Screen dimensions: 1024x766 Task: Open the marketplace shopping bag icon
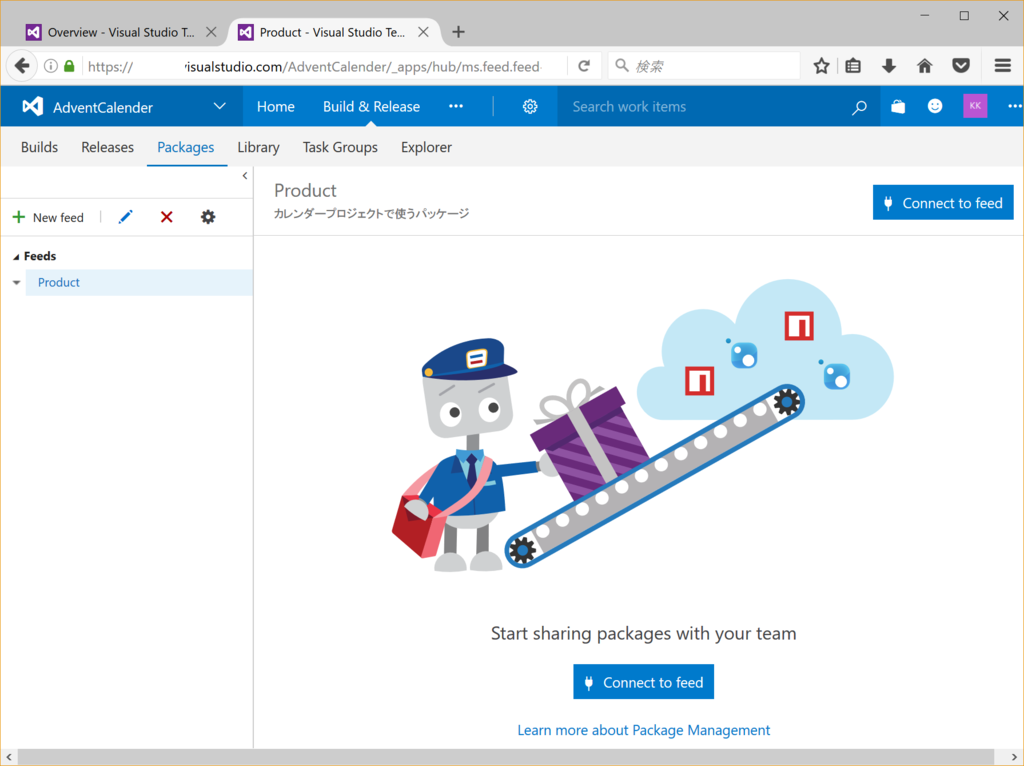click(x=898, y=106)
